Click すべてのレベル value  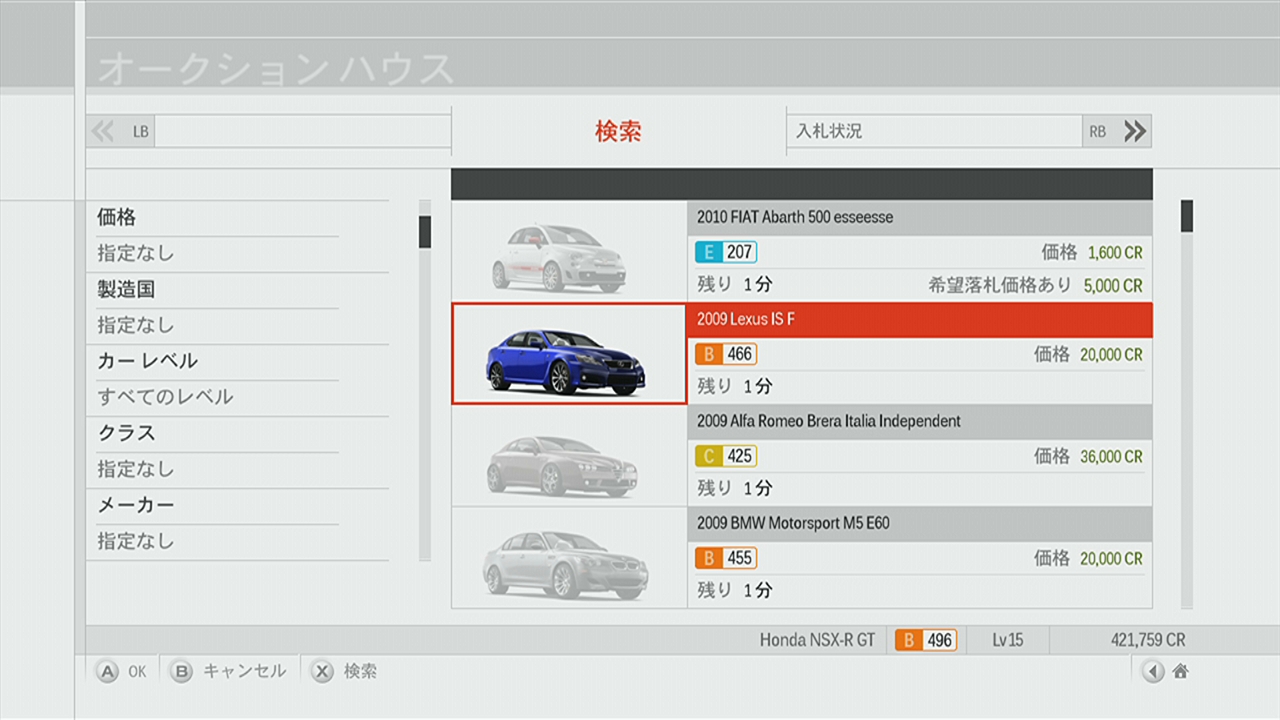[x=165, y=397]
